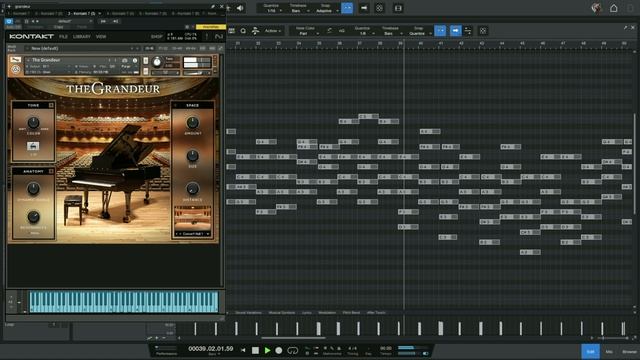Open the editor Quantize 1/8 dropdown

click(x=363, y=31)
